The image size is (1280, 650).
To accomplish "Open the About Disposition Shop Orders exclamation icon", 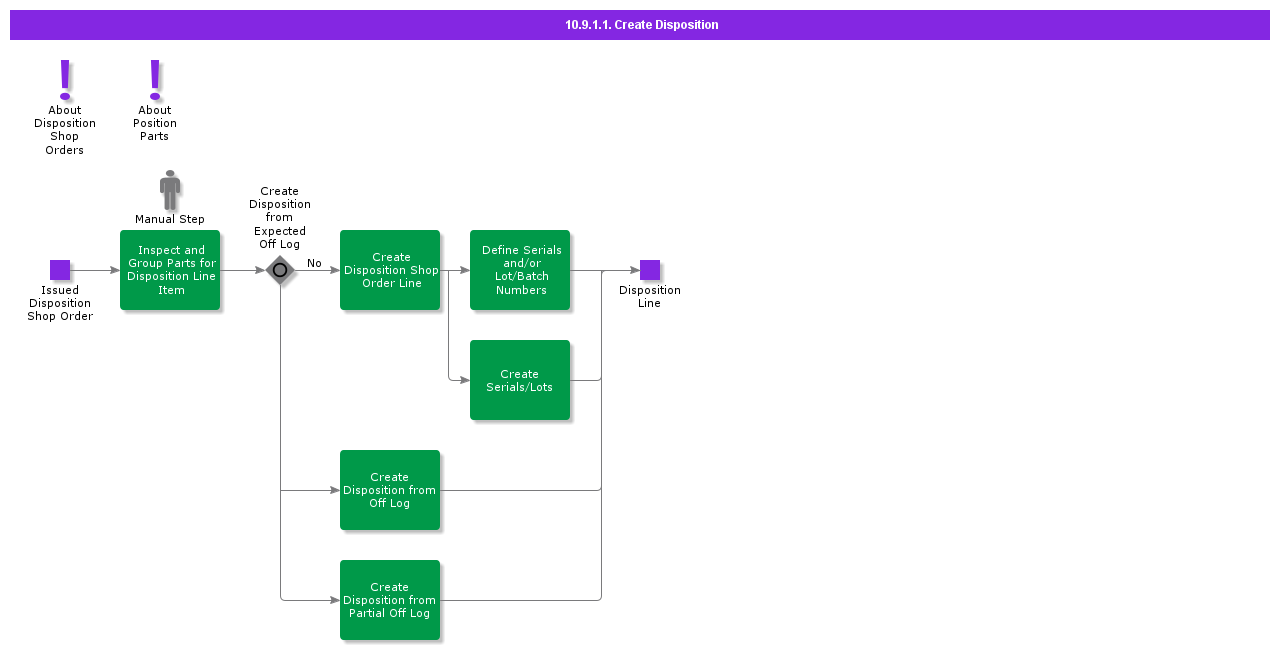I will point(65,79).
